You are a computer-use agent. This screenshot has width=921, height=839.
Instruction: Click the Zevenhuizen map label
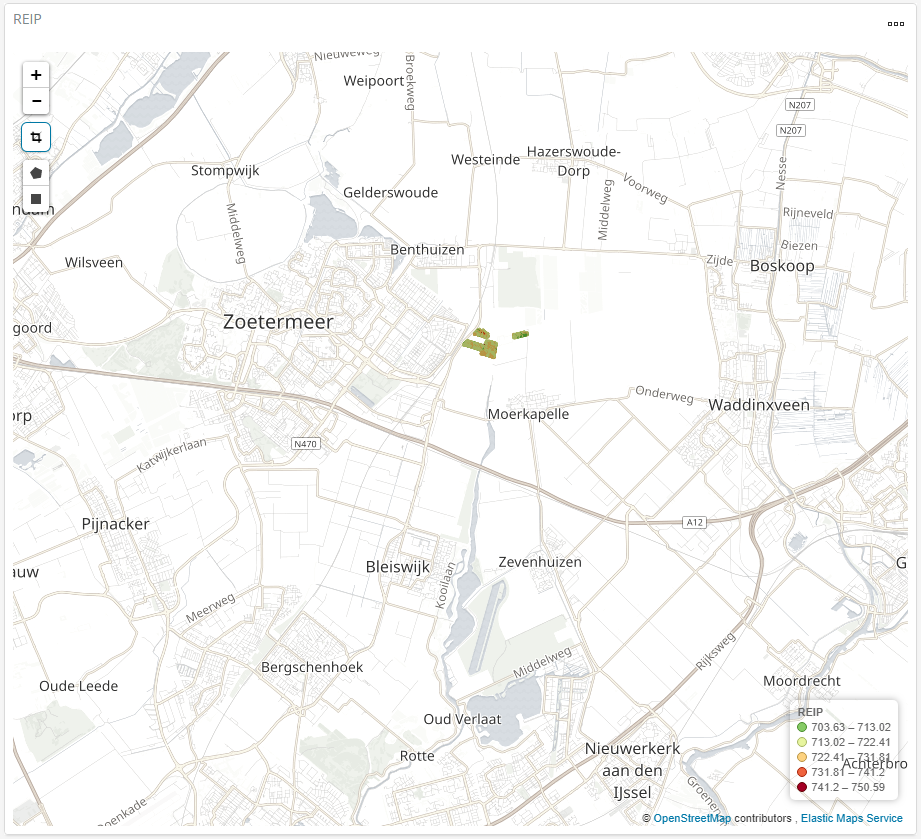pos(540,562)
